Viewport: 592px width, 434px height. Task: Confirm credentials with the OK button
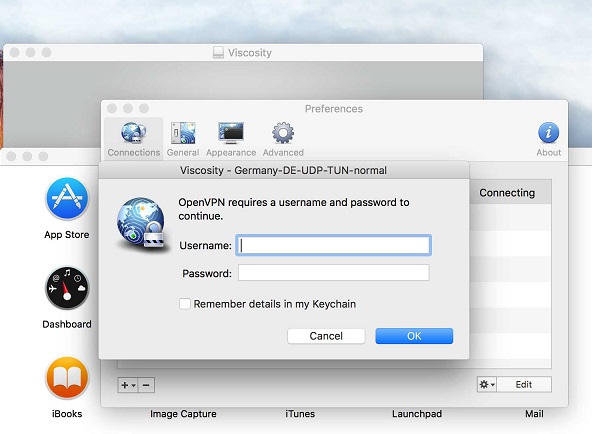coord(414,336)
